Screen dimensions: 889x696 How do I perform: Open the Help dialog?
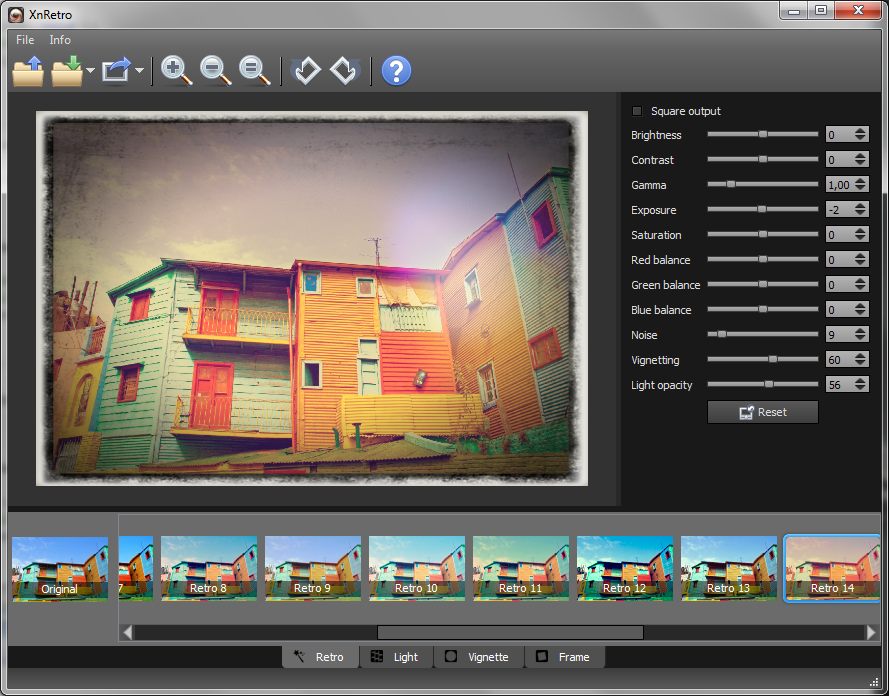coord(396,70)
